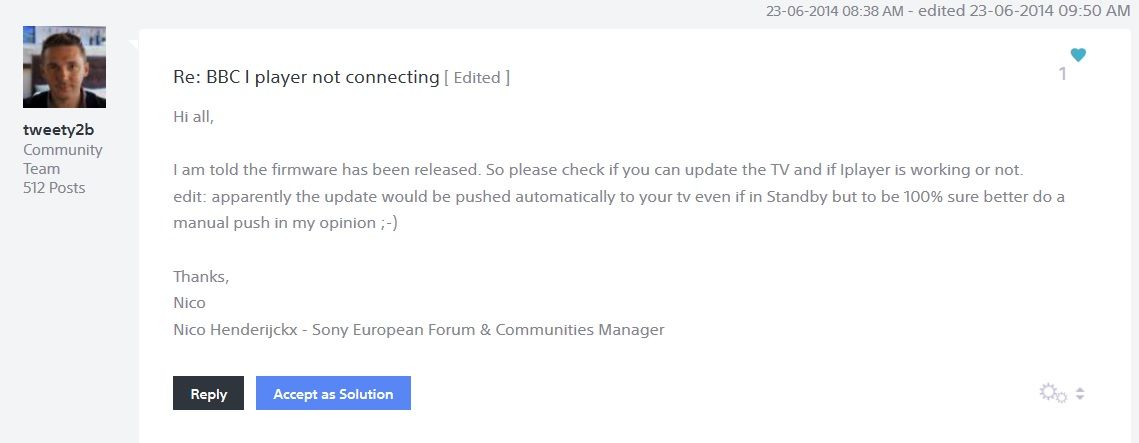Click the line starting with 'edit: apparently'
The image size is (1139, 443).
[x=618, y=196]
